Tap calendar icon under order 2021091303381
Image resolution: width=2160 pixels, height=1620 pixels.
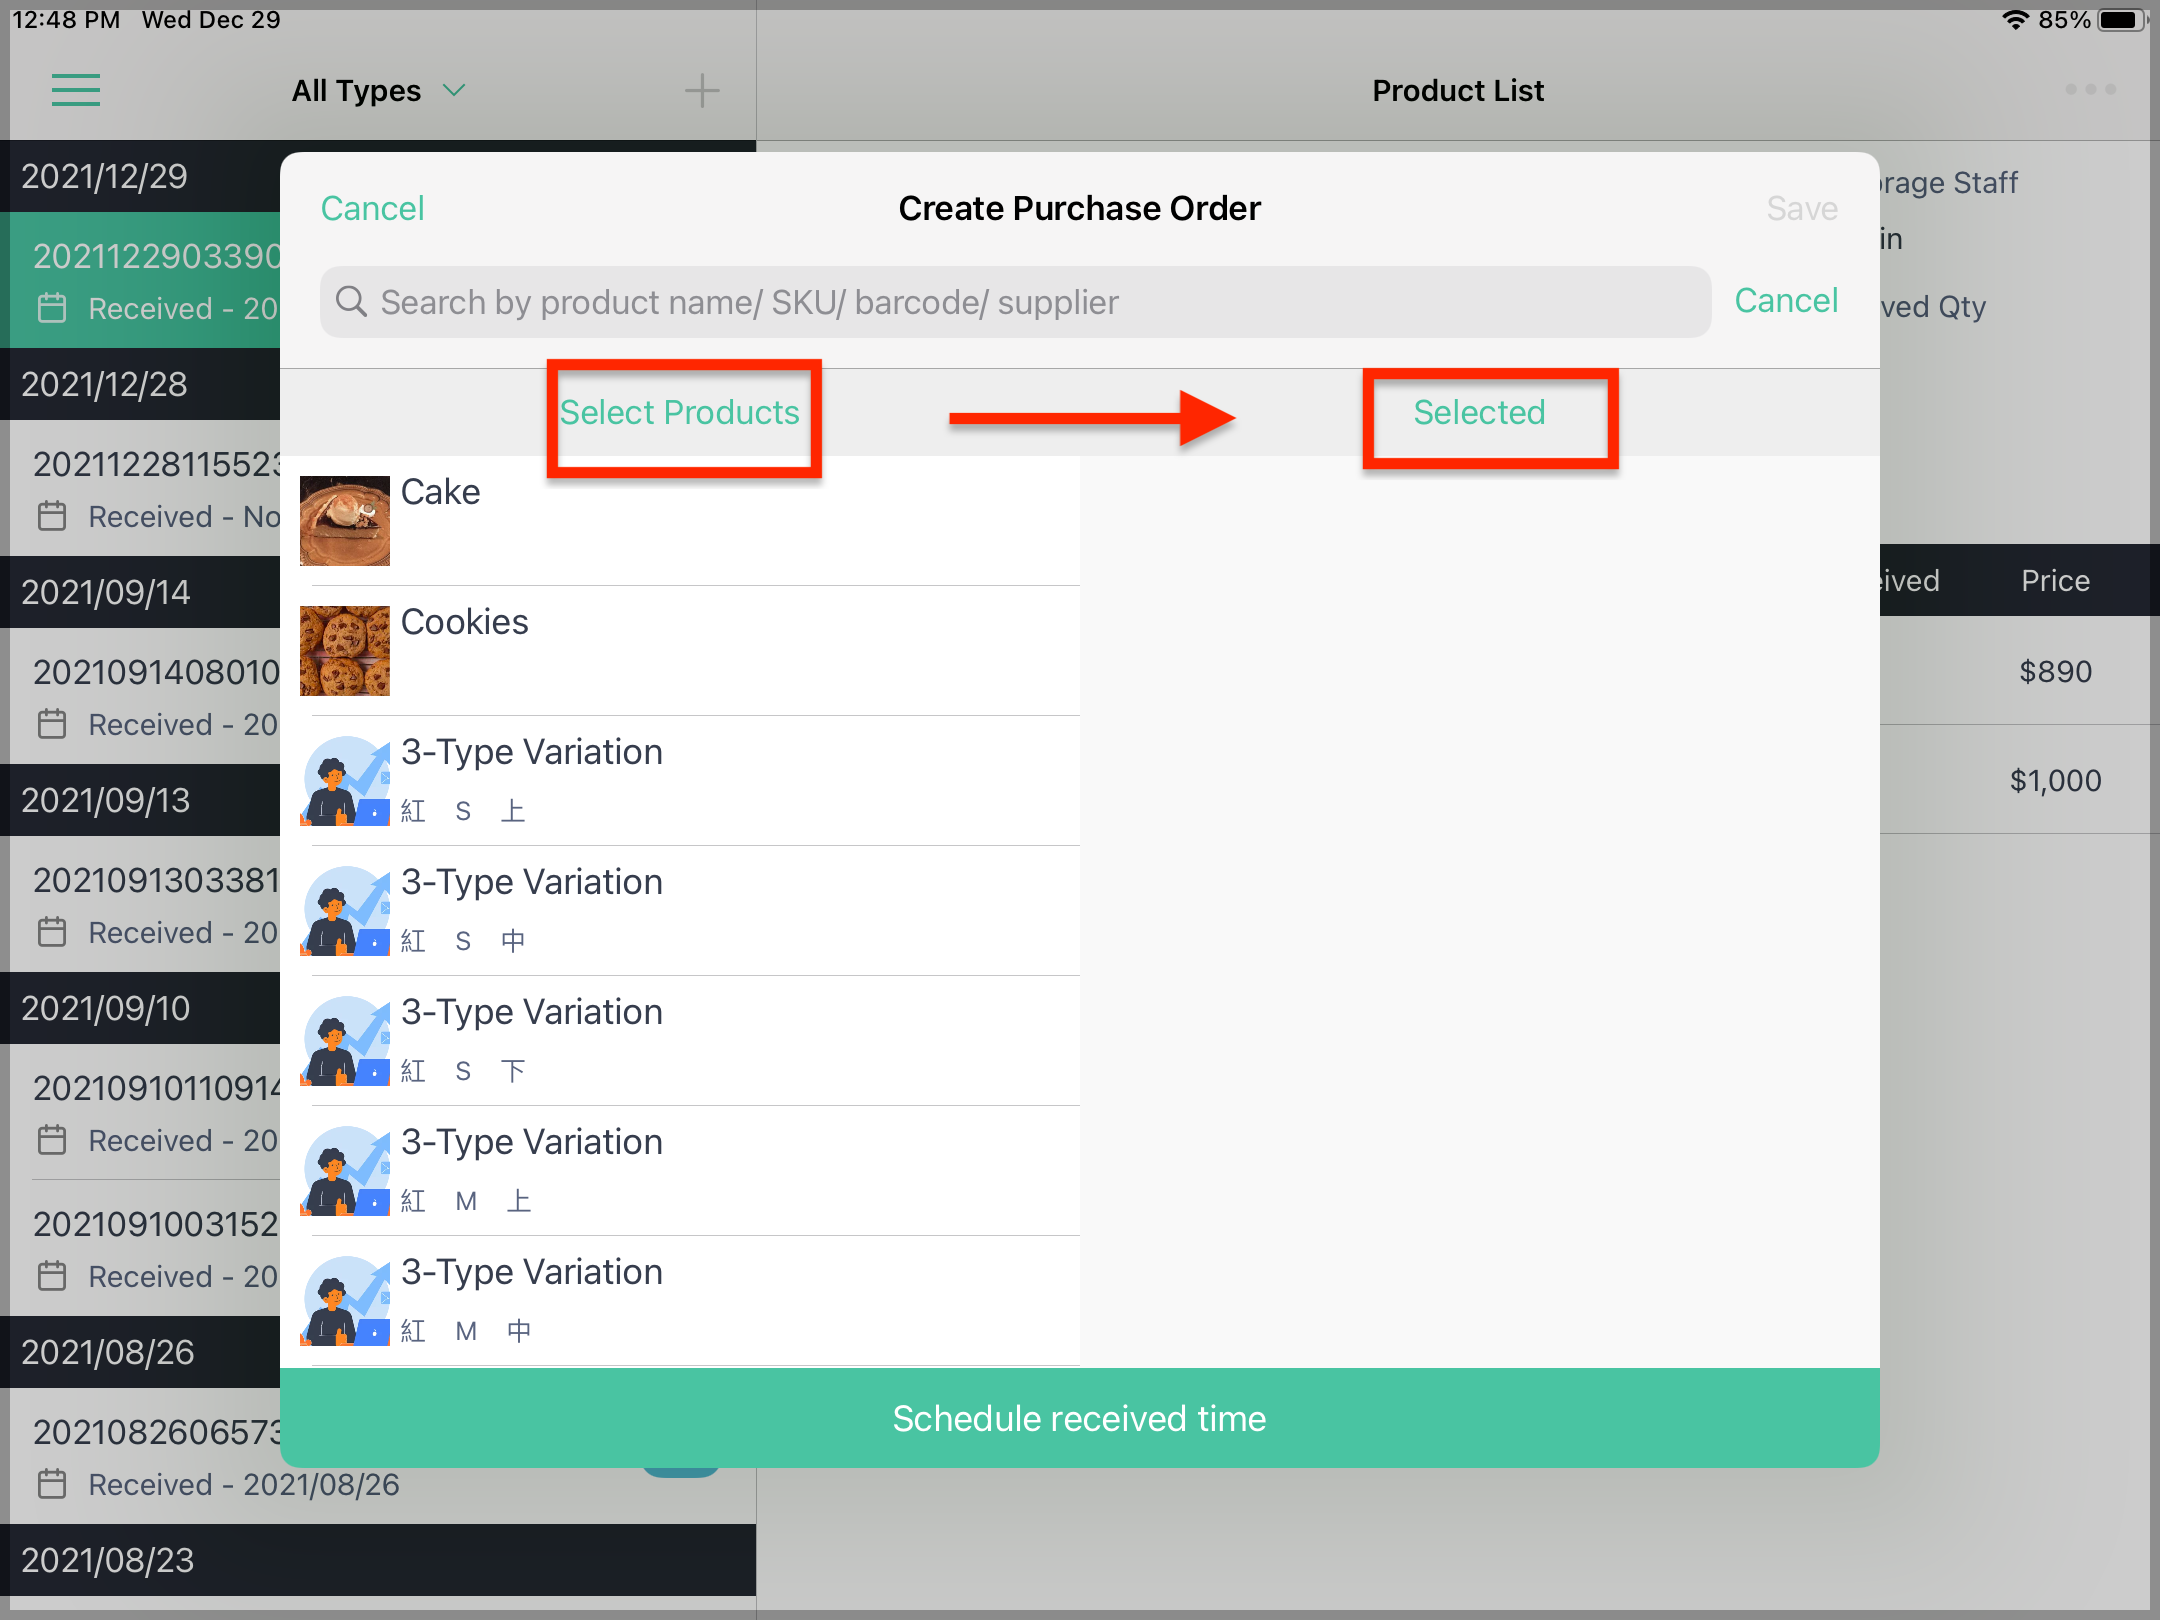tap(52, 932)
